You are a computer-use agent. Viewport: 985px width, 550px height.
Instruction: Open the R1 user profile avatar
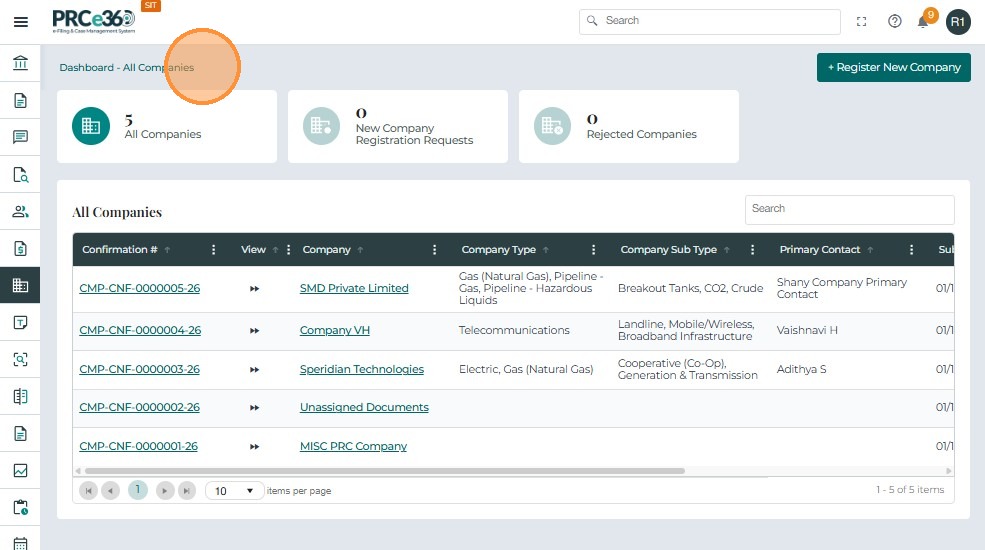pos(958,21)
